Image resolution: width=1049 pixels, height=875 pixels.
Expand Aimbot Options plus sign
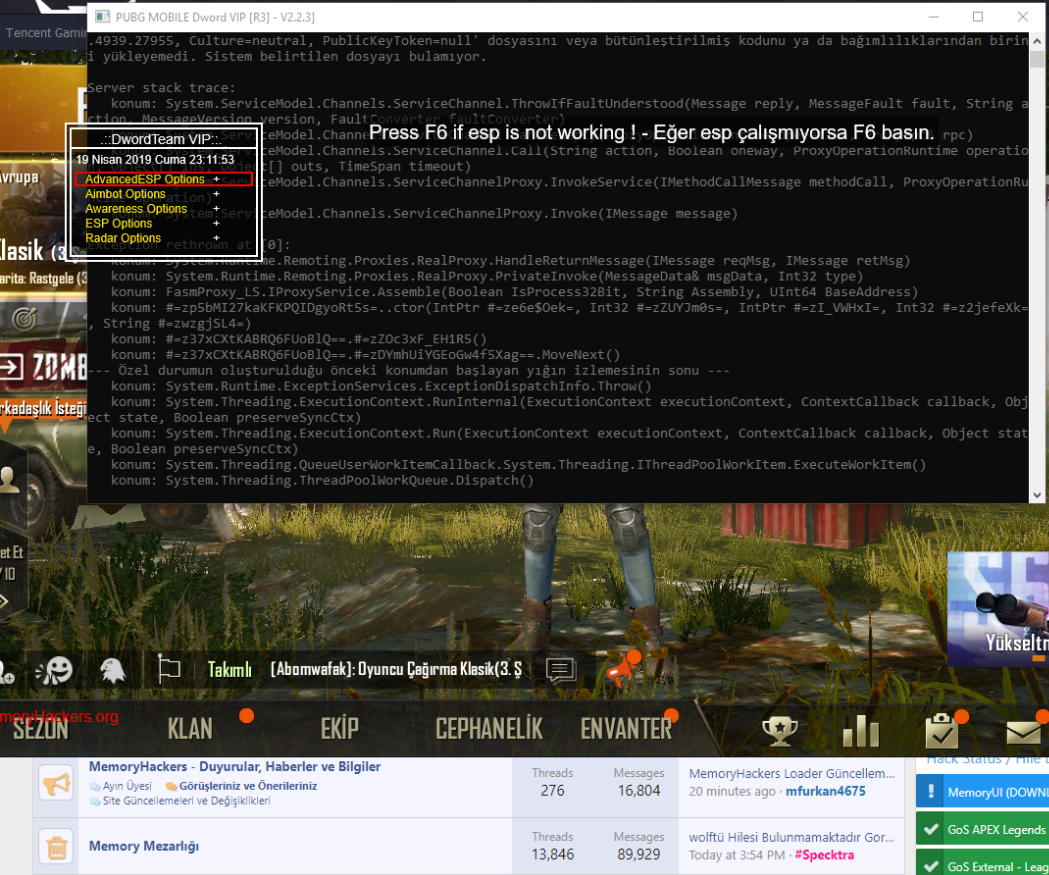coord(216,194)
